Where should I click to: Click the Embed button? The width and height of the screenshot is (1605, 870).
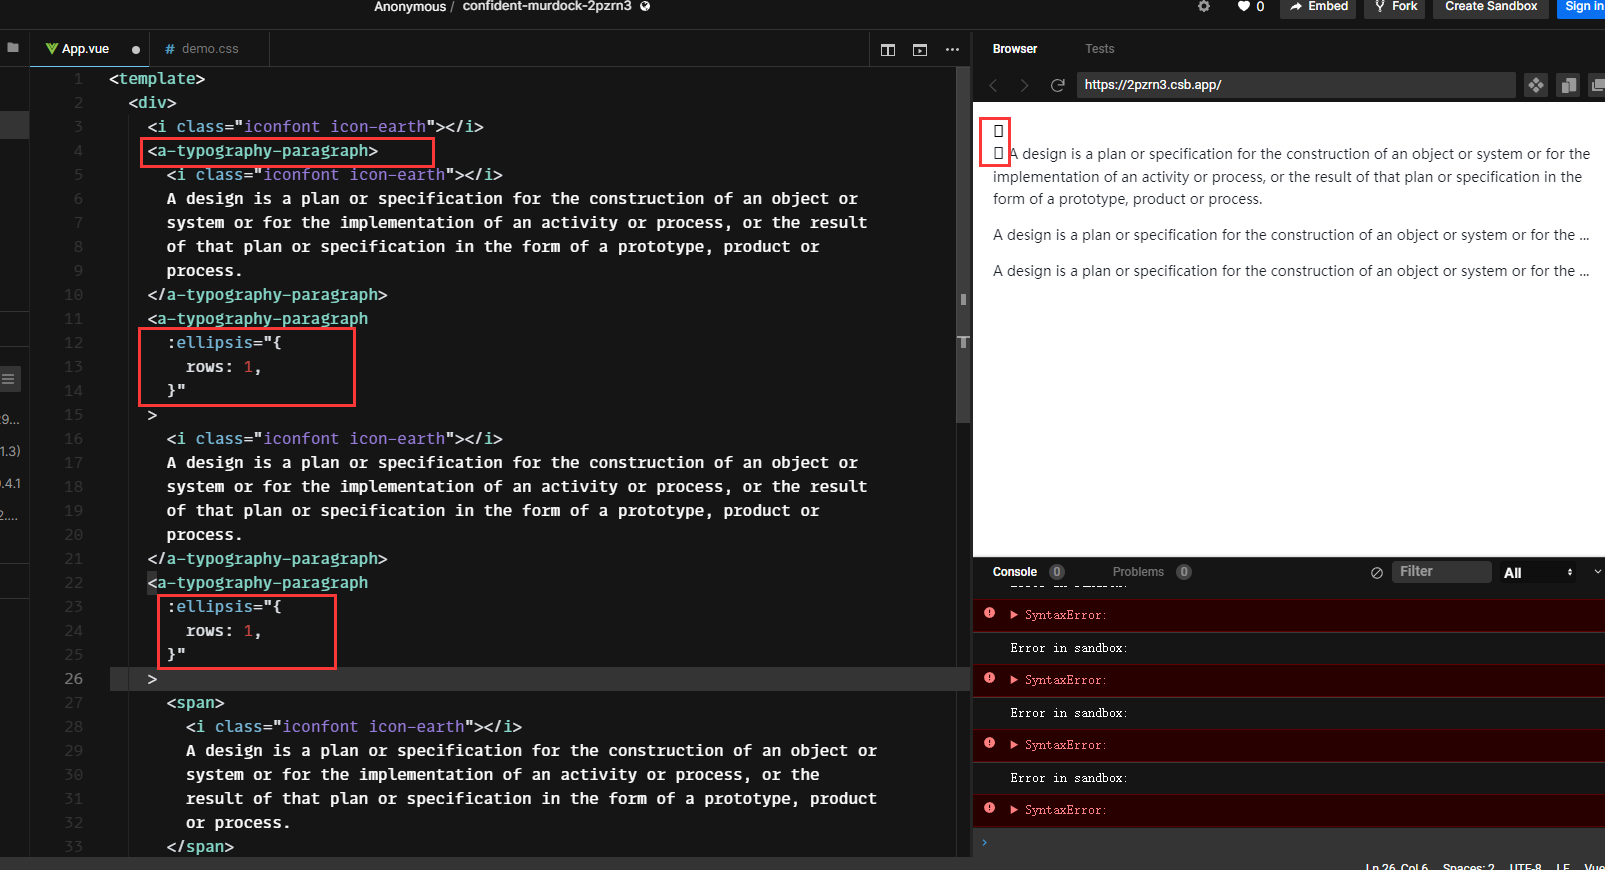tap(1318, 7)
